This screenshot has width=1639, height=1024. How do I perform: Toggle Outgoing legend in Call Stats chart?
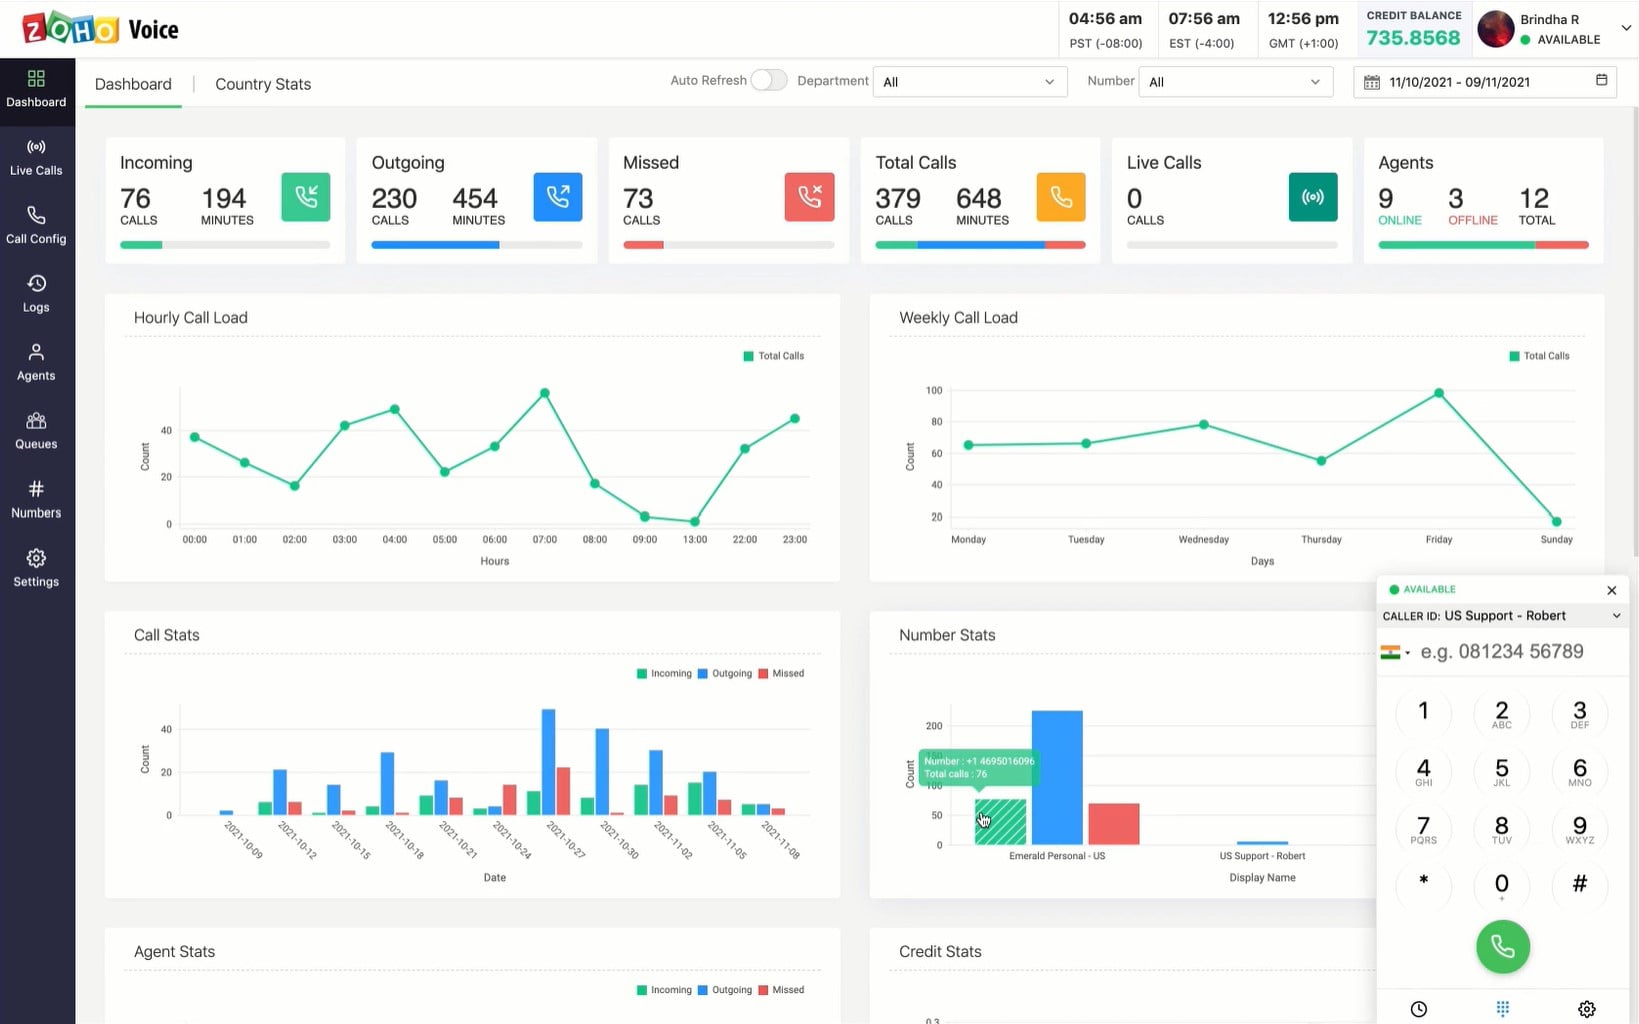[x=725, y=673]
